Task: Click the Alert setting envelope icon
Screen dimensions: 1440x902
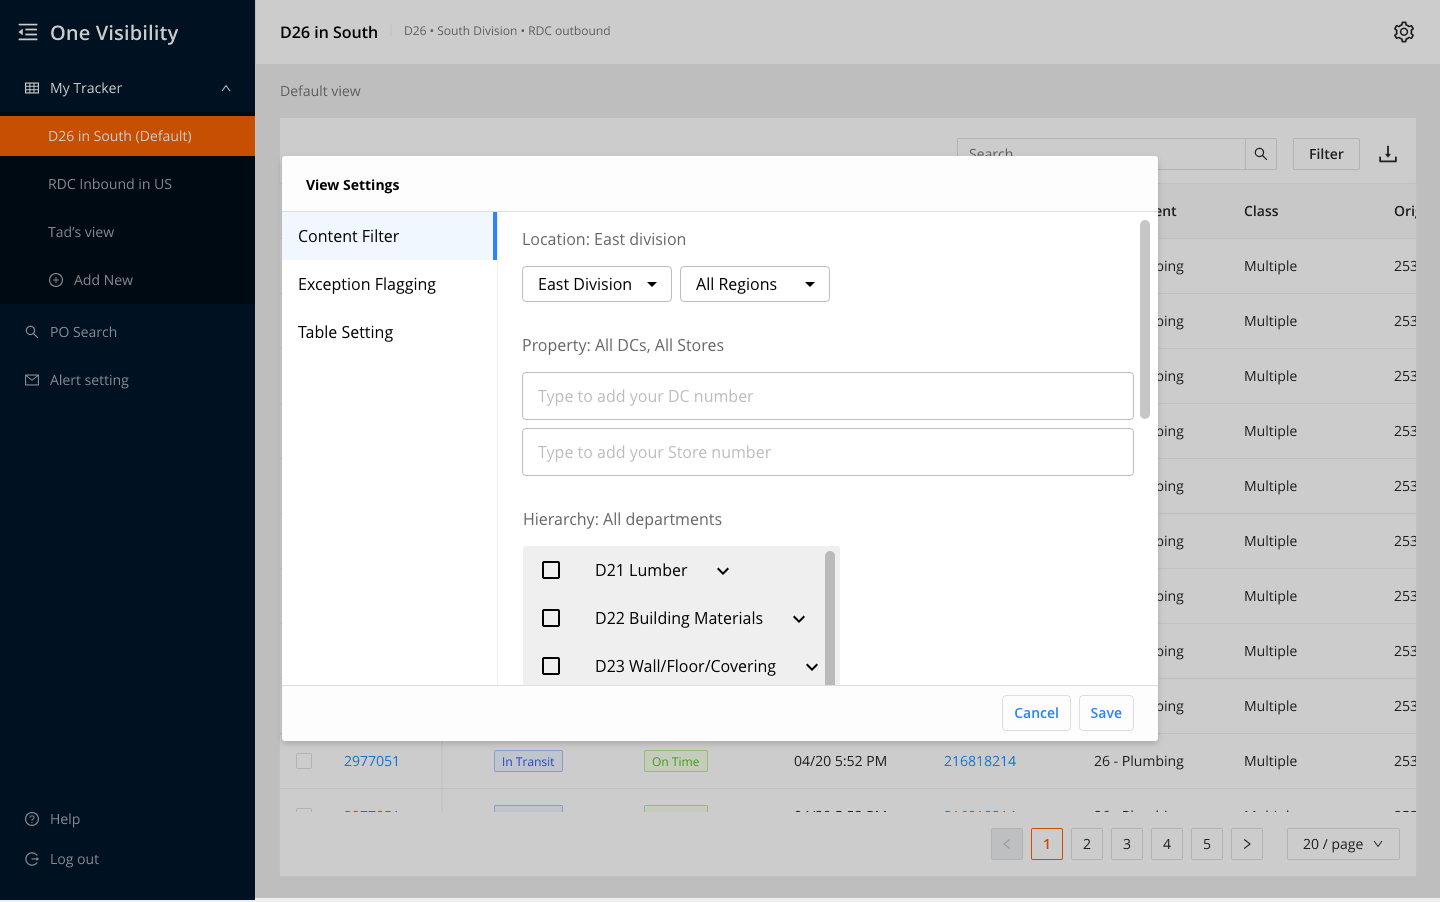Action: click(x=32, y=380)
